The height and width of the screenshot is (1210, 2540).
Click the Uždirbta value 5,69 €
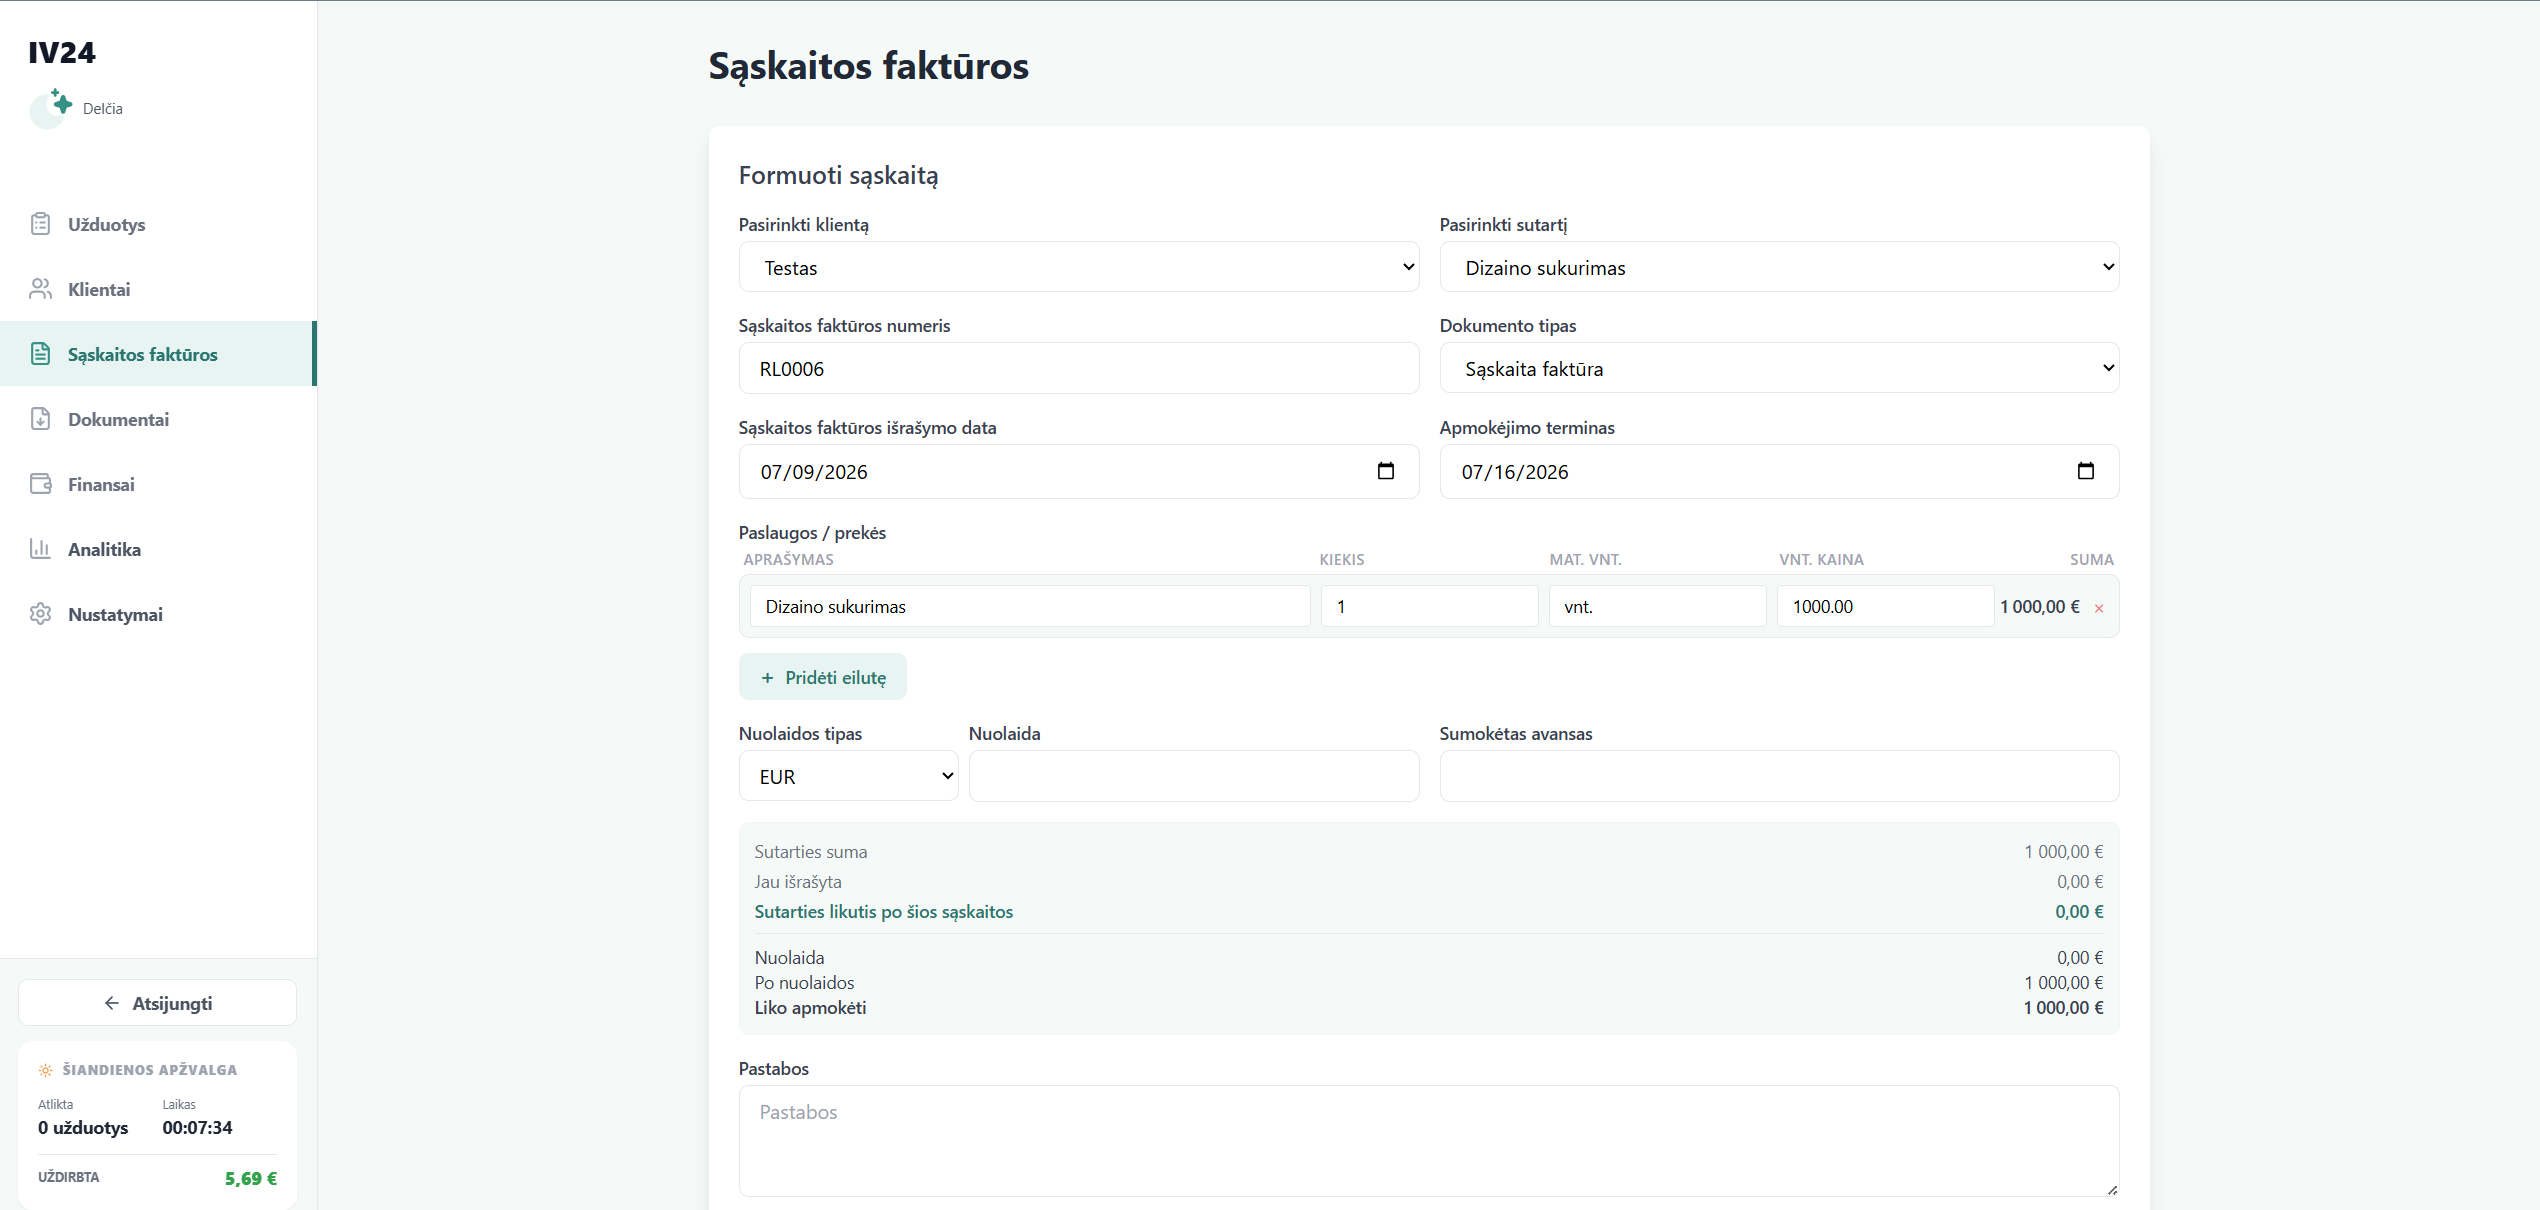[251, 1179]
